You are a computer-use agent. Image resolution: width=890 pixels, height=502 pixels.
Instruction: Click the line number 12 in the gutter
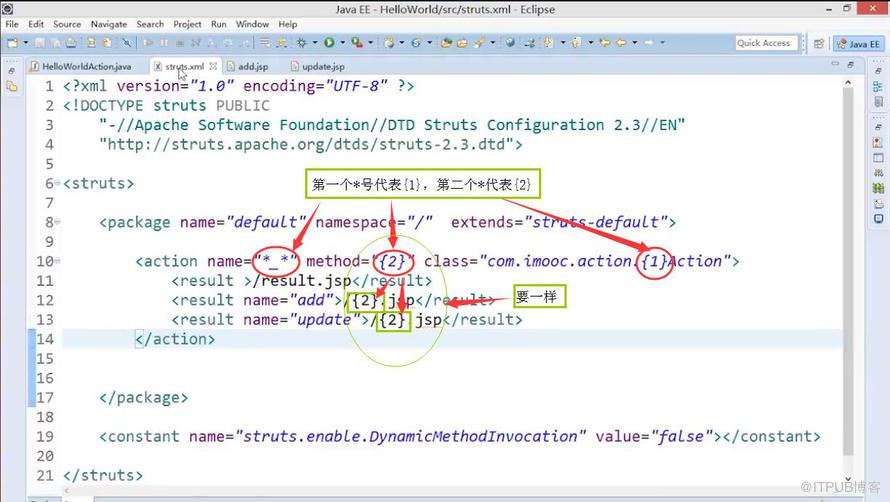[x=44, y=300]
